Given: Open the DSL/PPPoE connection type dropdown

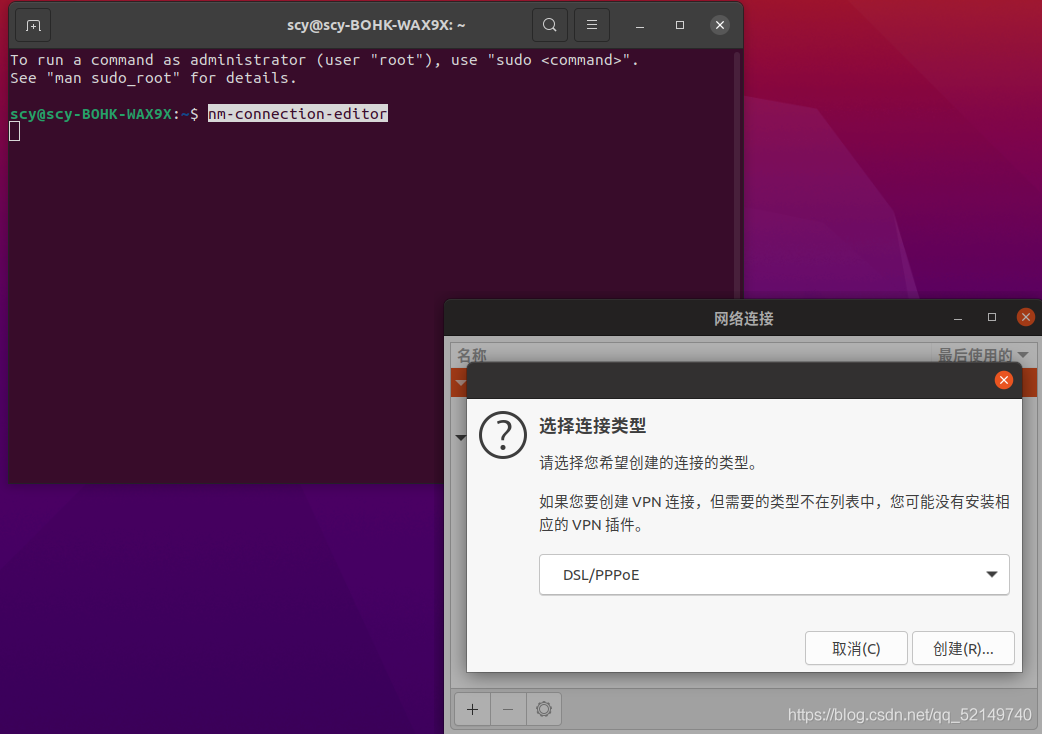Looking at the screenshot, I should tap(774, 575).
